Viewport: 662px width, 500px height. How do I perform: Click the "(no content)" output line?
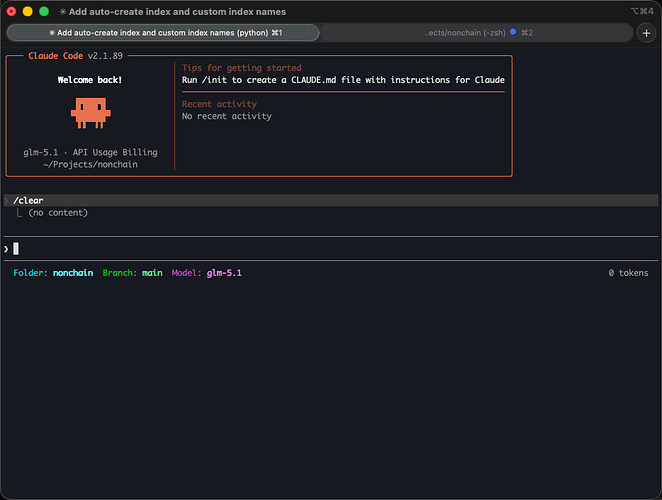point(58,212)
